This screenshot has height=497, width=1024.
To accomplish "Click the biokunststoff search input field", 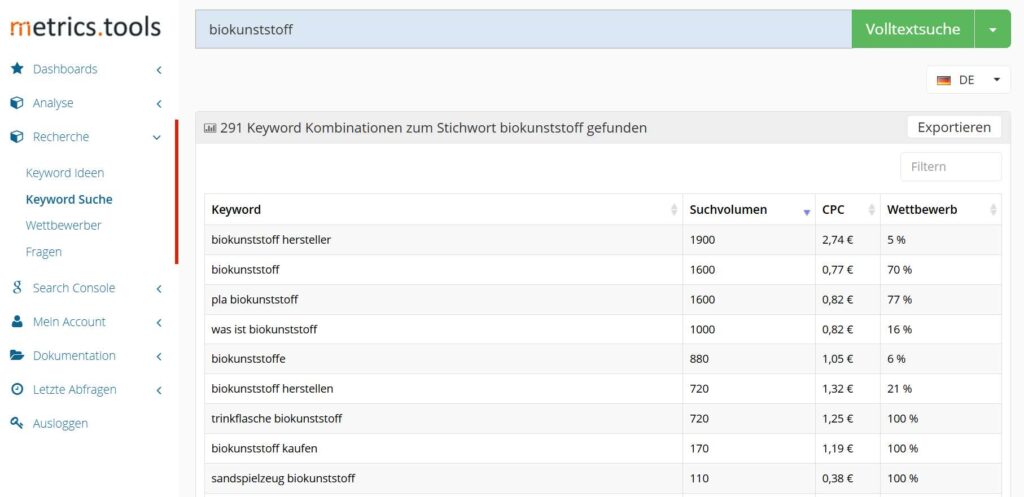I will click(523, 29).
